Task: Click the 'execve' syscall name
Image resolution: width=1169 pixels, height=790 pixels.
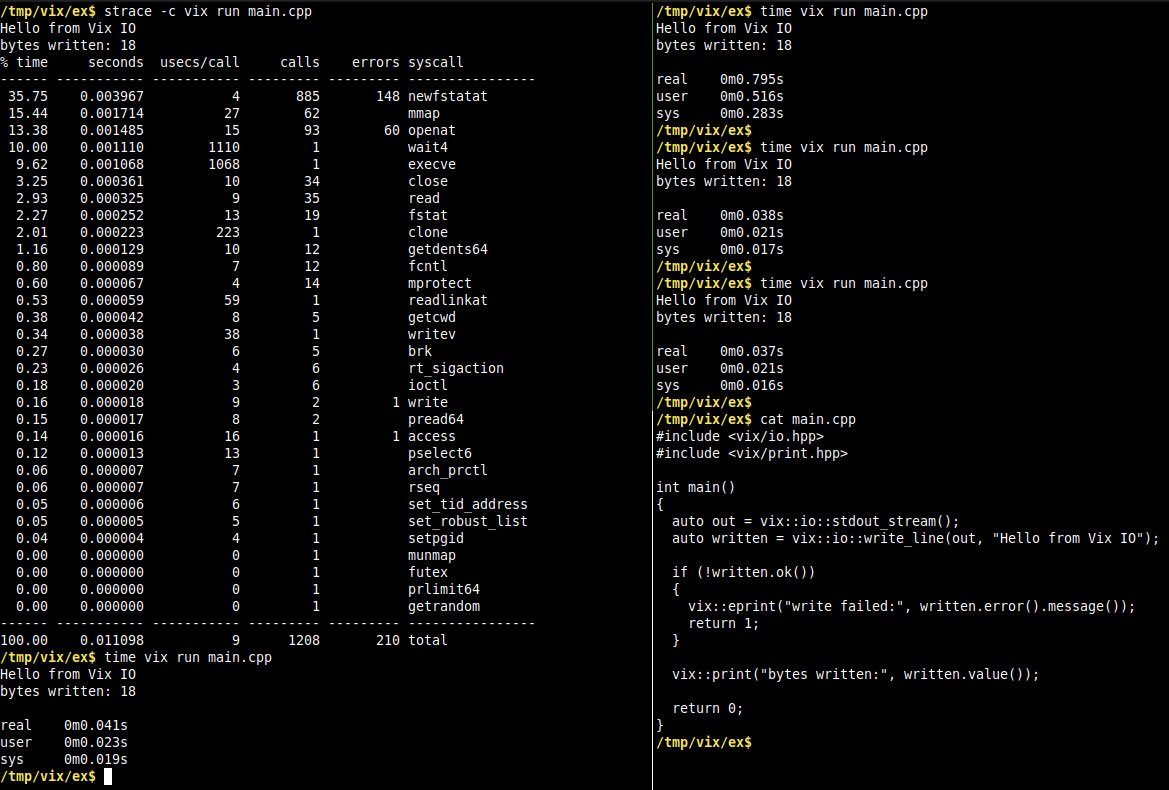Action: [x=432, y=164]
